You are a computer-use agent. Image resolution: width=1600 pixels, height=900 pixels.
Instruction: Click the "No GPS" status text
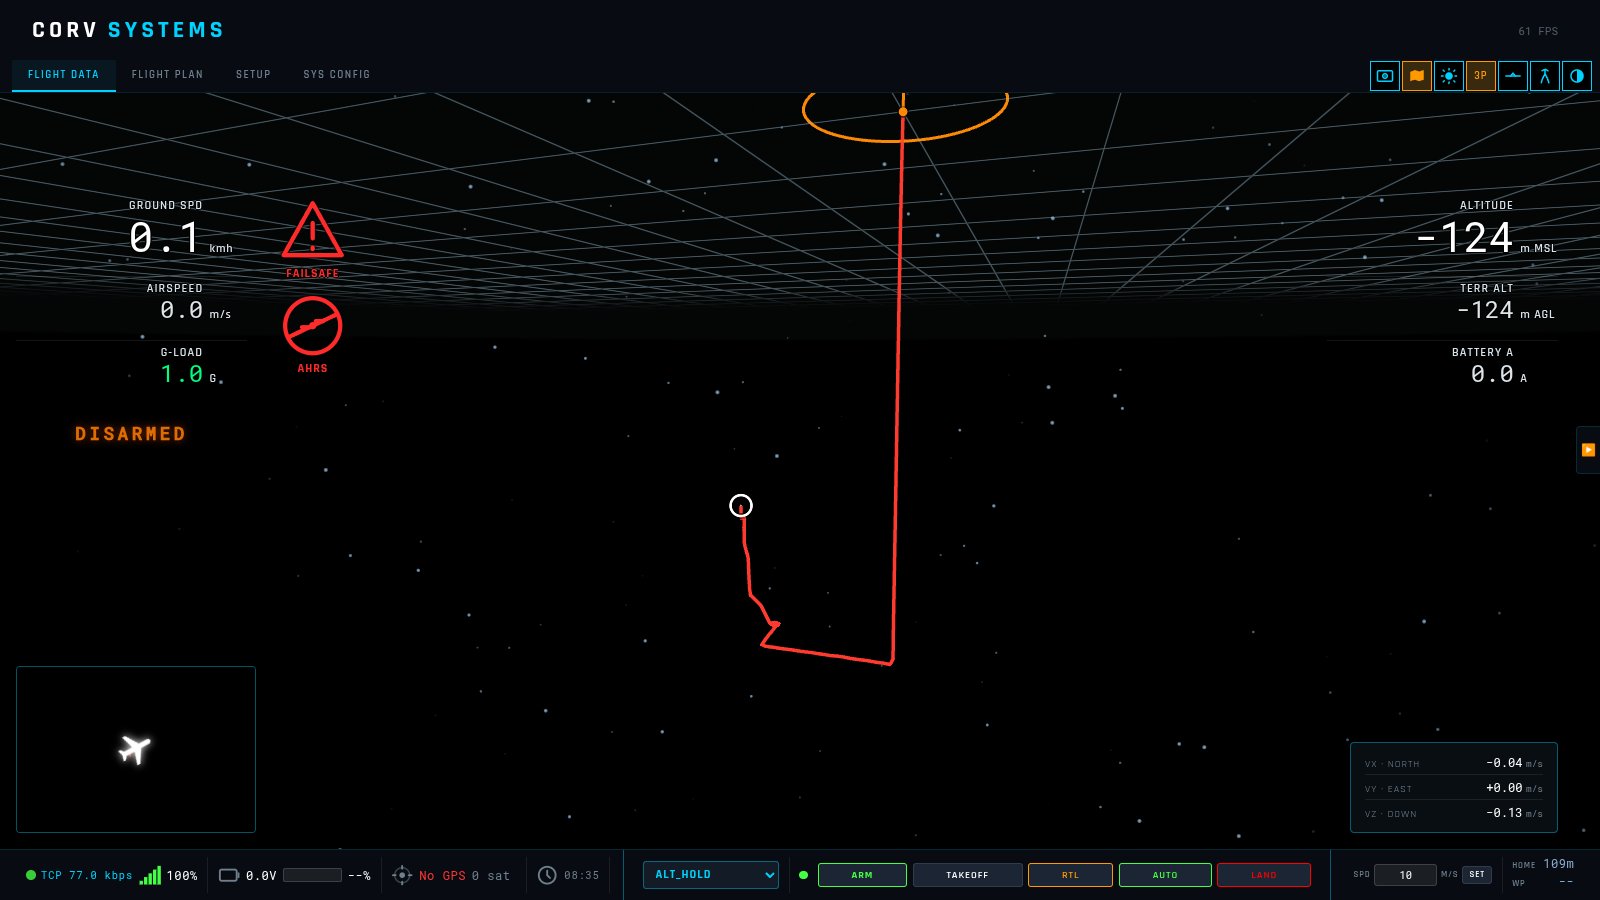tap(442, 876)
